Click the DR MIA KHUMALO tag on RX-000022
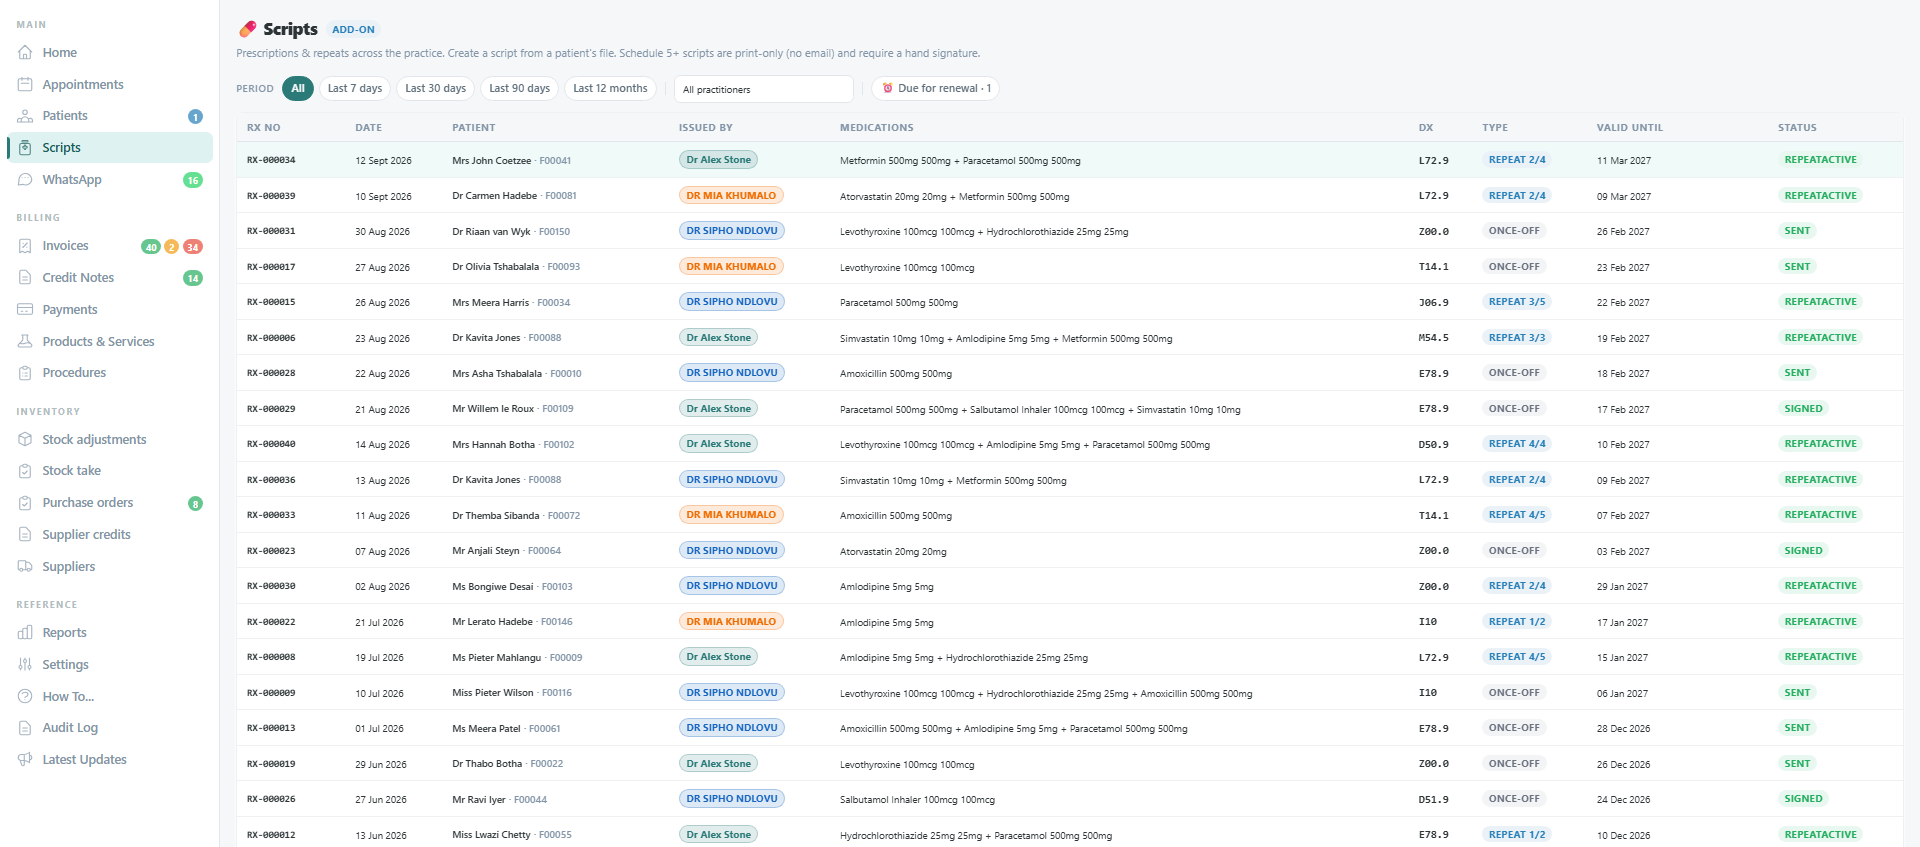Screen dimensions: 1920x847 coord(731,622)
